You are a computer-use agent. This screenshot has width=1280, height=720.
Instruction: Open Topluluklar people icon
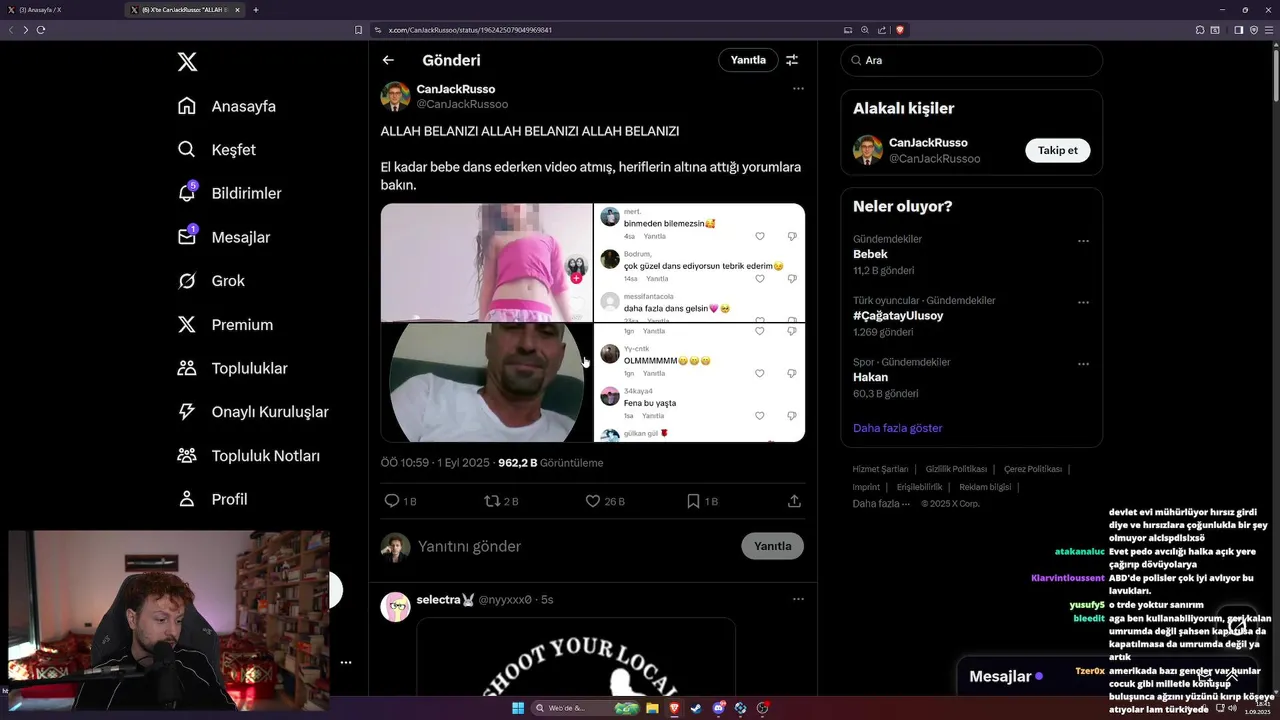tap(186, 368)
